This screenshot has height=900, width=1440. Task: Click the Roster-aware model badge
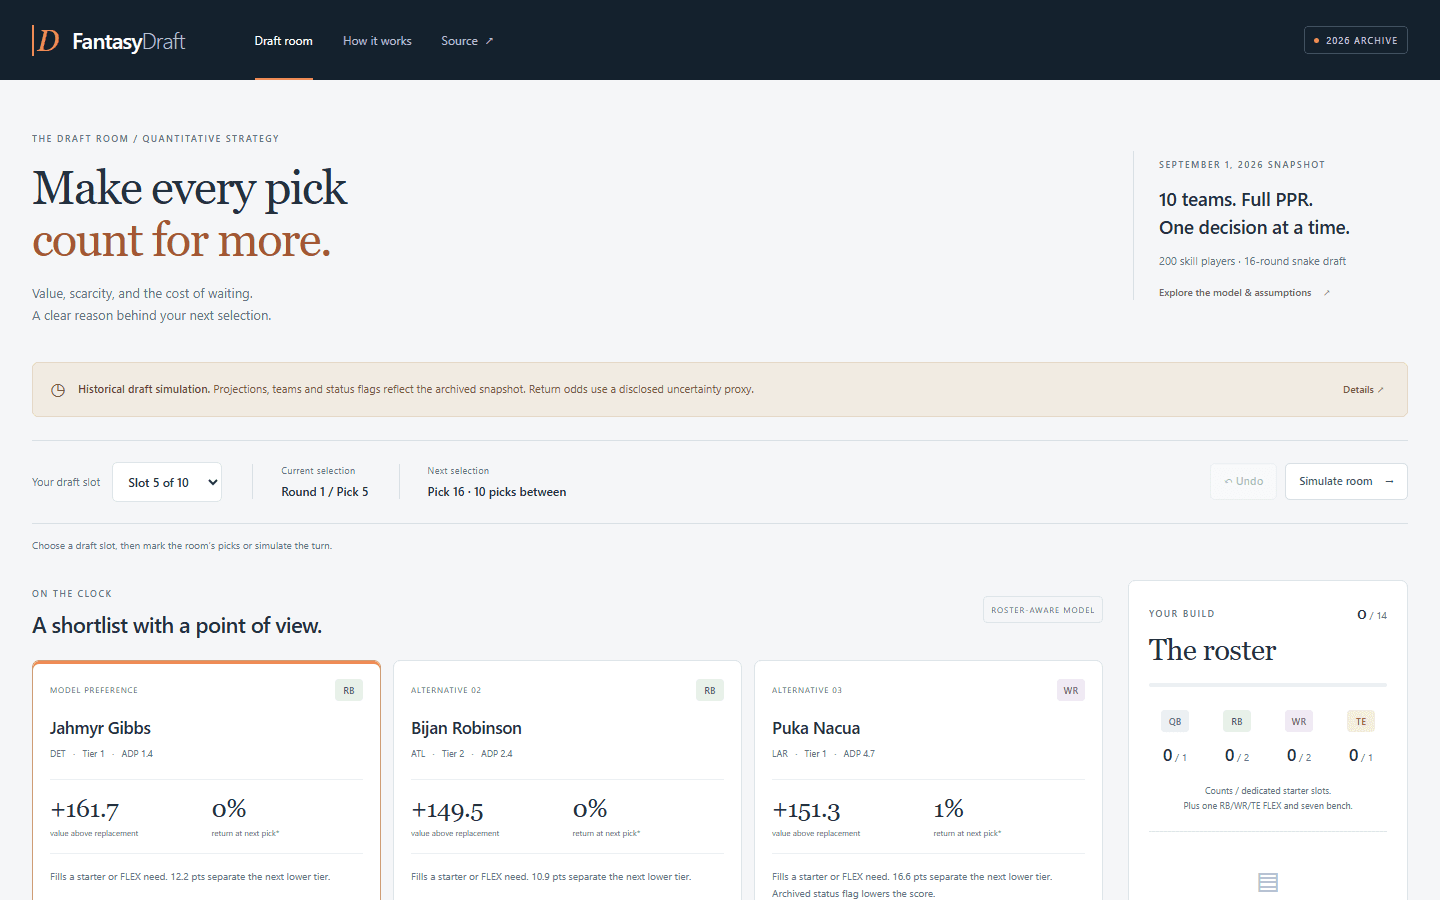[x=1043, y=610]
